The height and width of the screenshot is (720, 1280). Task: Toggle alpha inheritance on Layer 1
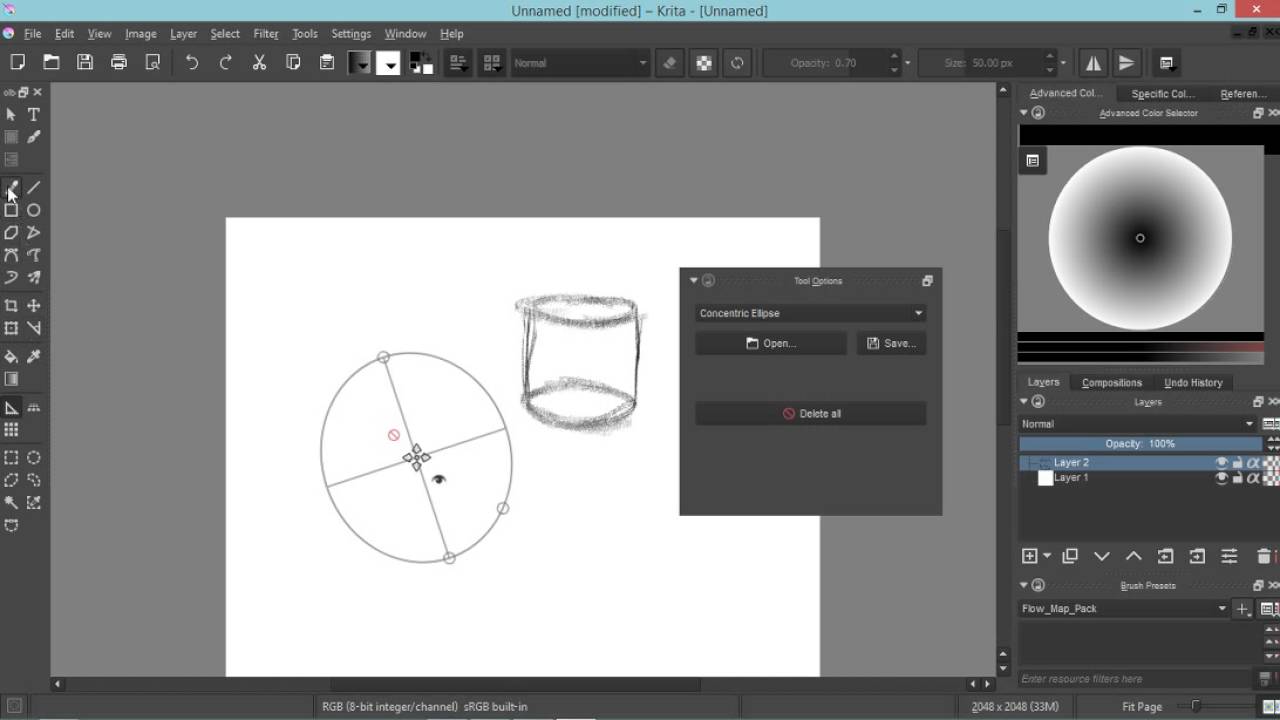(1252, 478)
